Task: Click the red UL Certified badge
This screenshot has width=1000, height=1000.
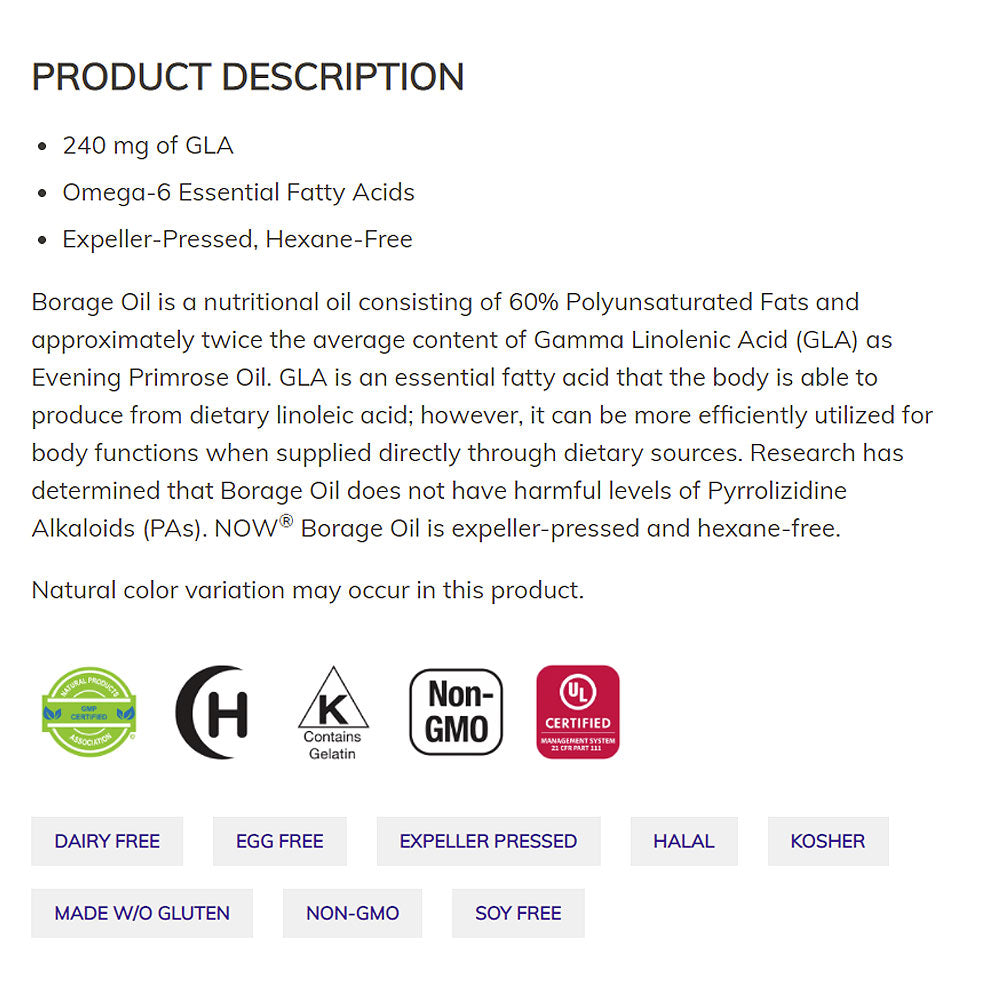Action: point(578,712)
